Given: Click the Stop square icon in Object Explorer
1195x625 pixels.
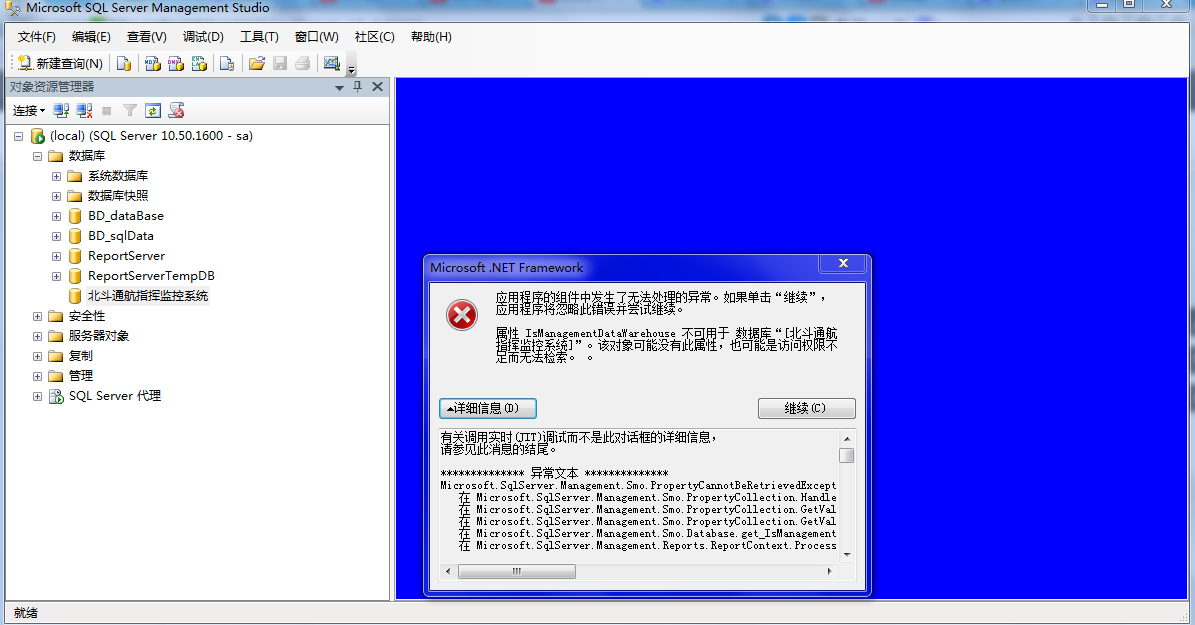Looking at the screenshot, I should tap(107, 111).
